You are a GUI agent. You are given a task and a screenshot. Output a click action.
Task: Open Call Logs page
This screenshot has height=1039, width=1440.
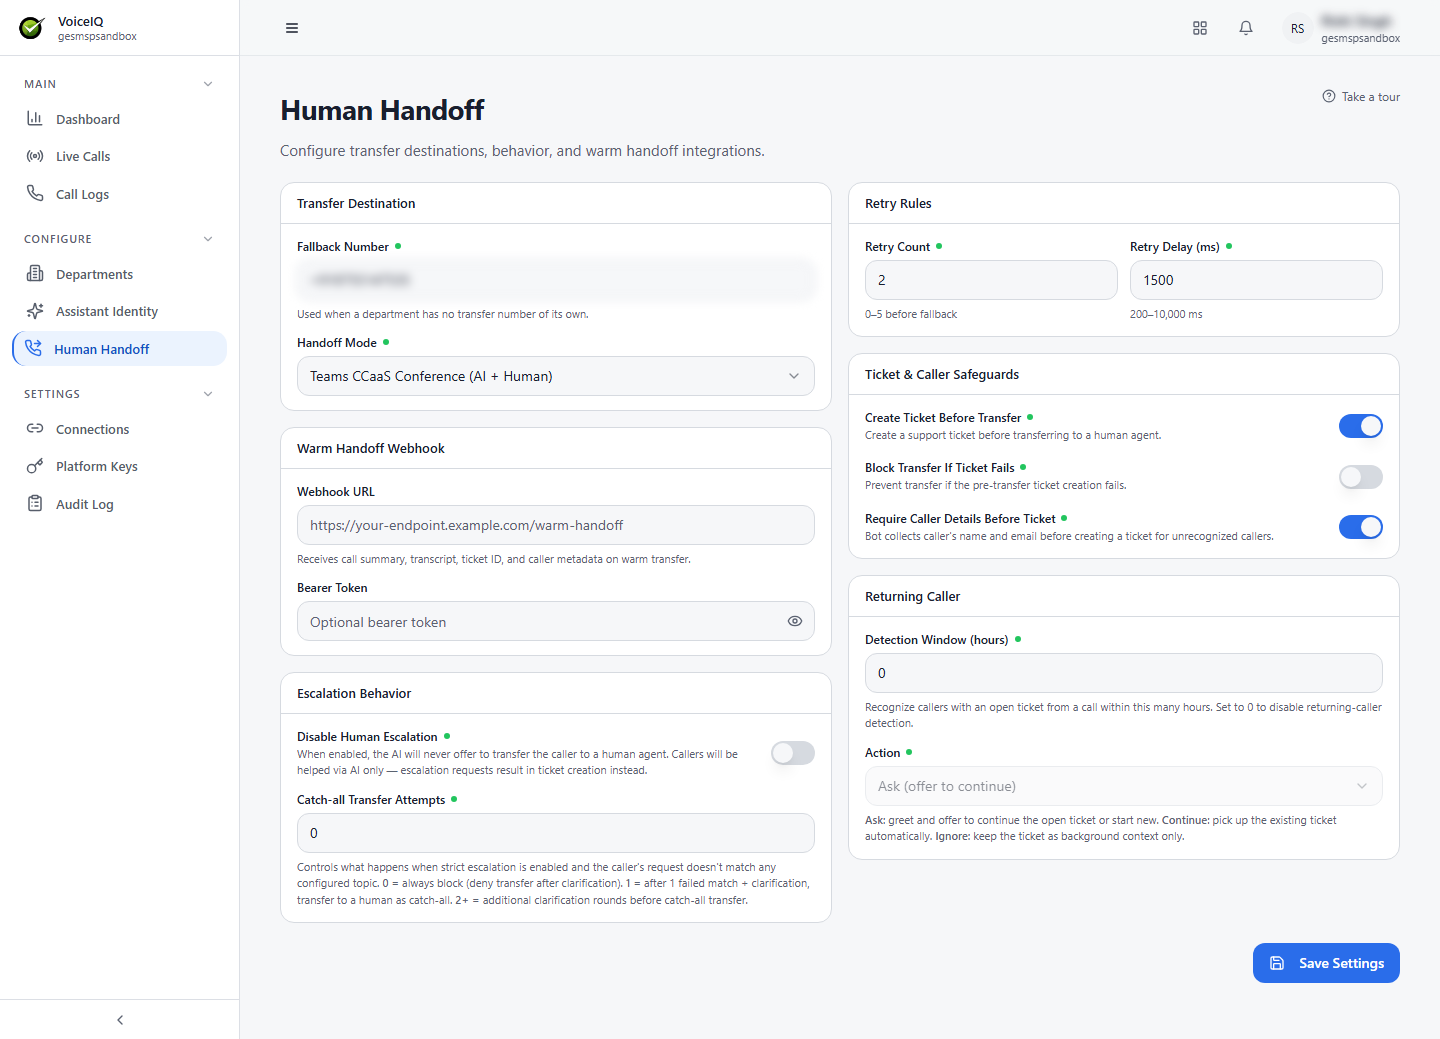[120, 194]
